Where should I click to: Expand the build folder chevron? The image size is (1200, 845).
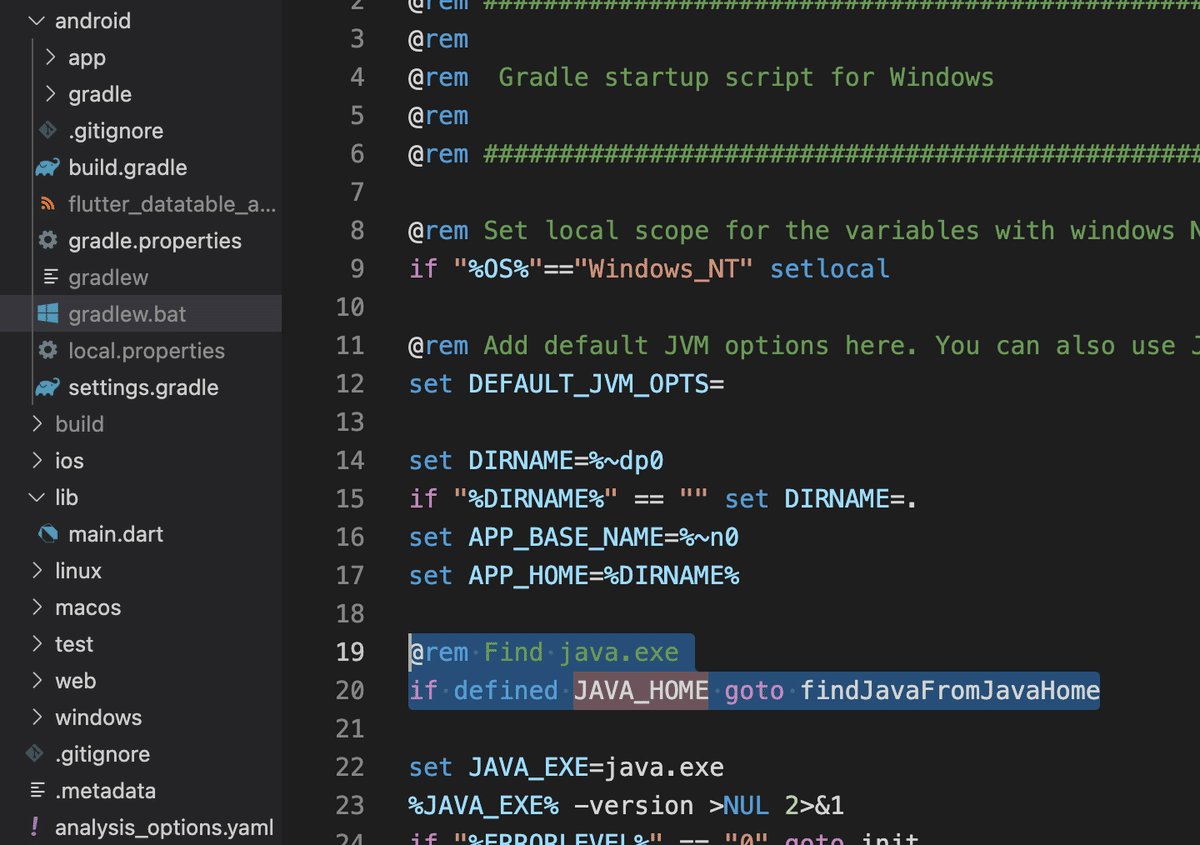37,424
